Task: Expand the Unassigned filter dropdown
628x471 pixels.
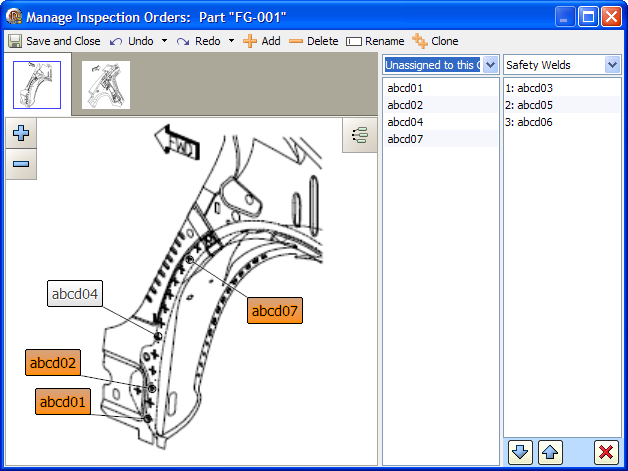Action: pyautogui.click(x=490, y=65)
